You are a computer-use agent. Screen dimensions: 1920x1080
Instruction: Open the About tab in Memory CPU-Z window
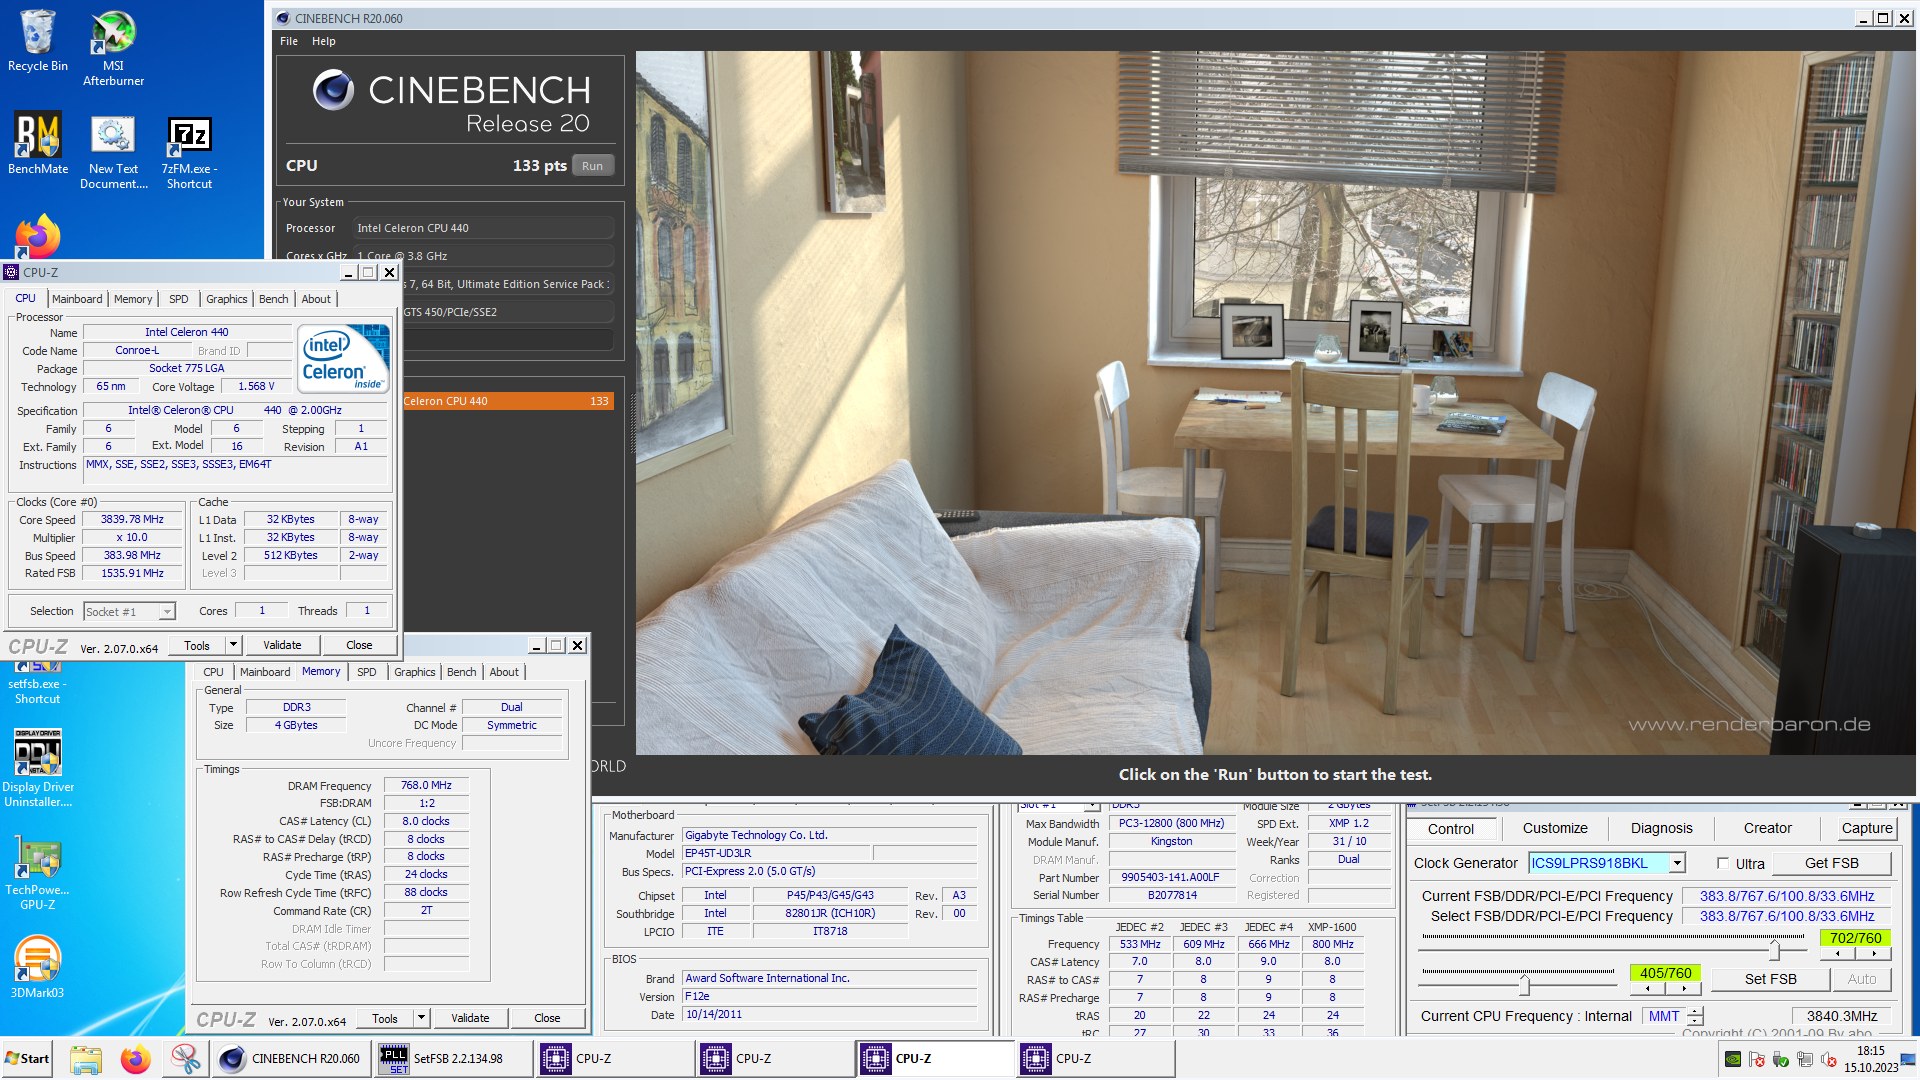504,672
